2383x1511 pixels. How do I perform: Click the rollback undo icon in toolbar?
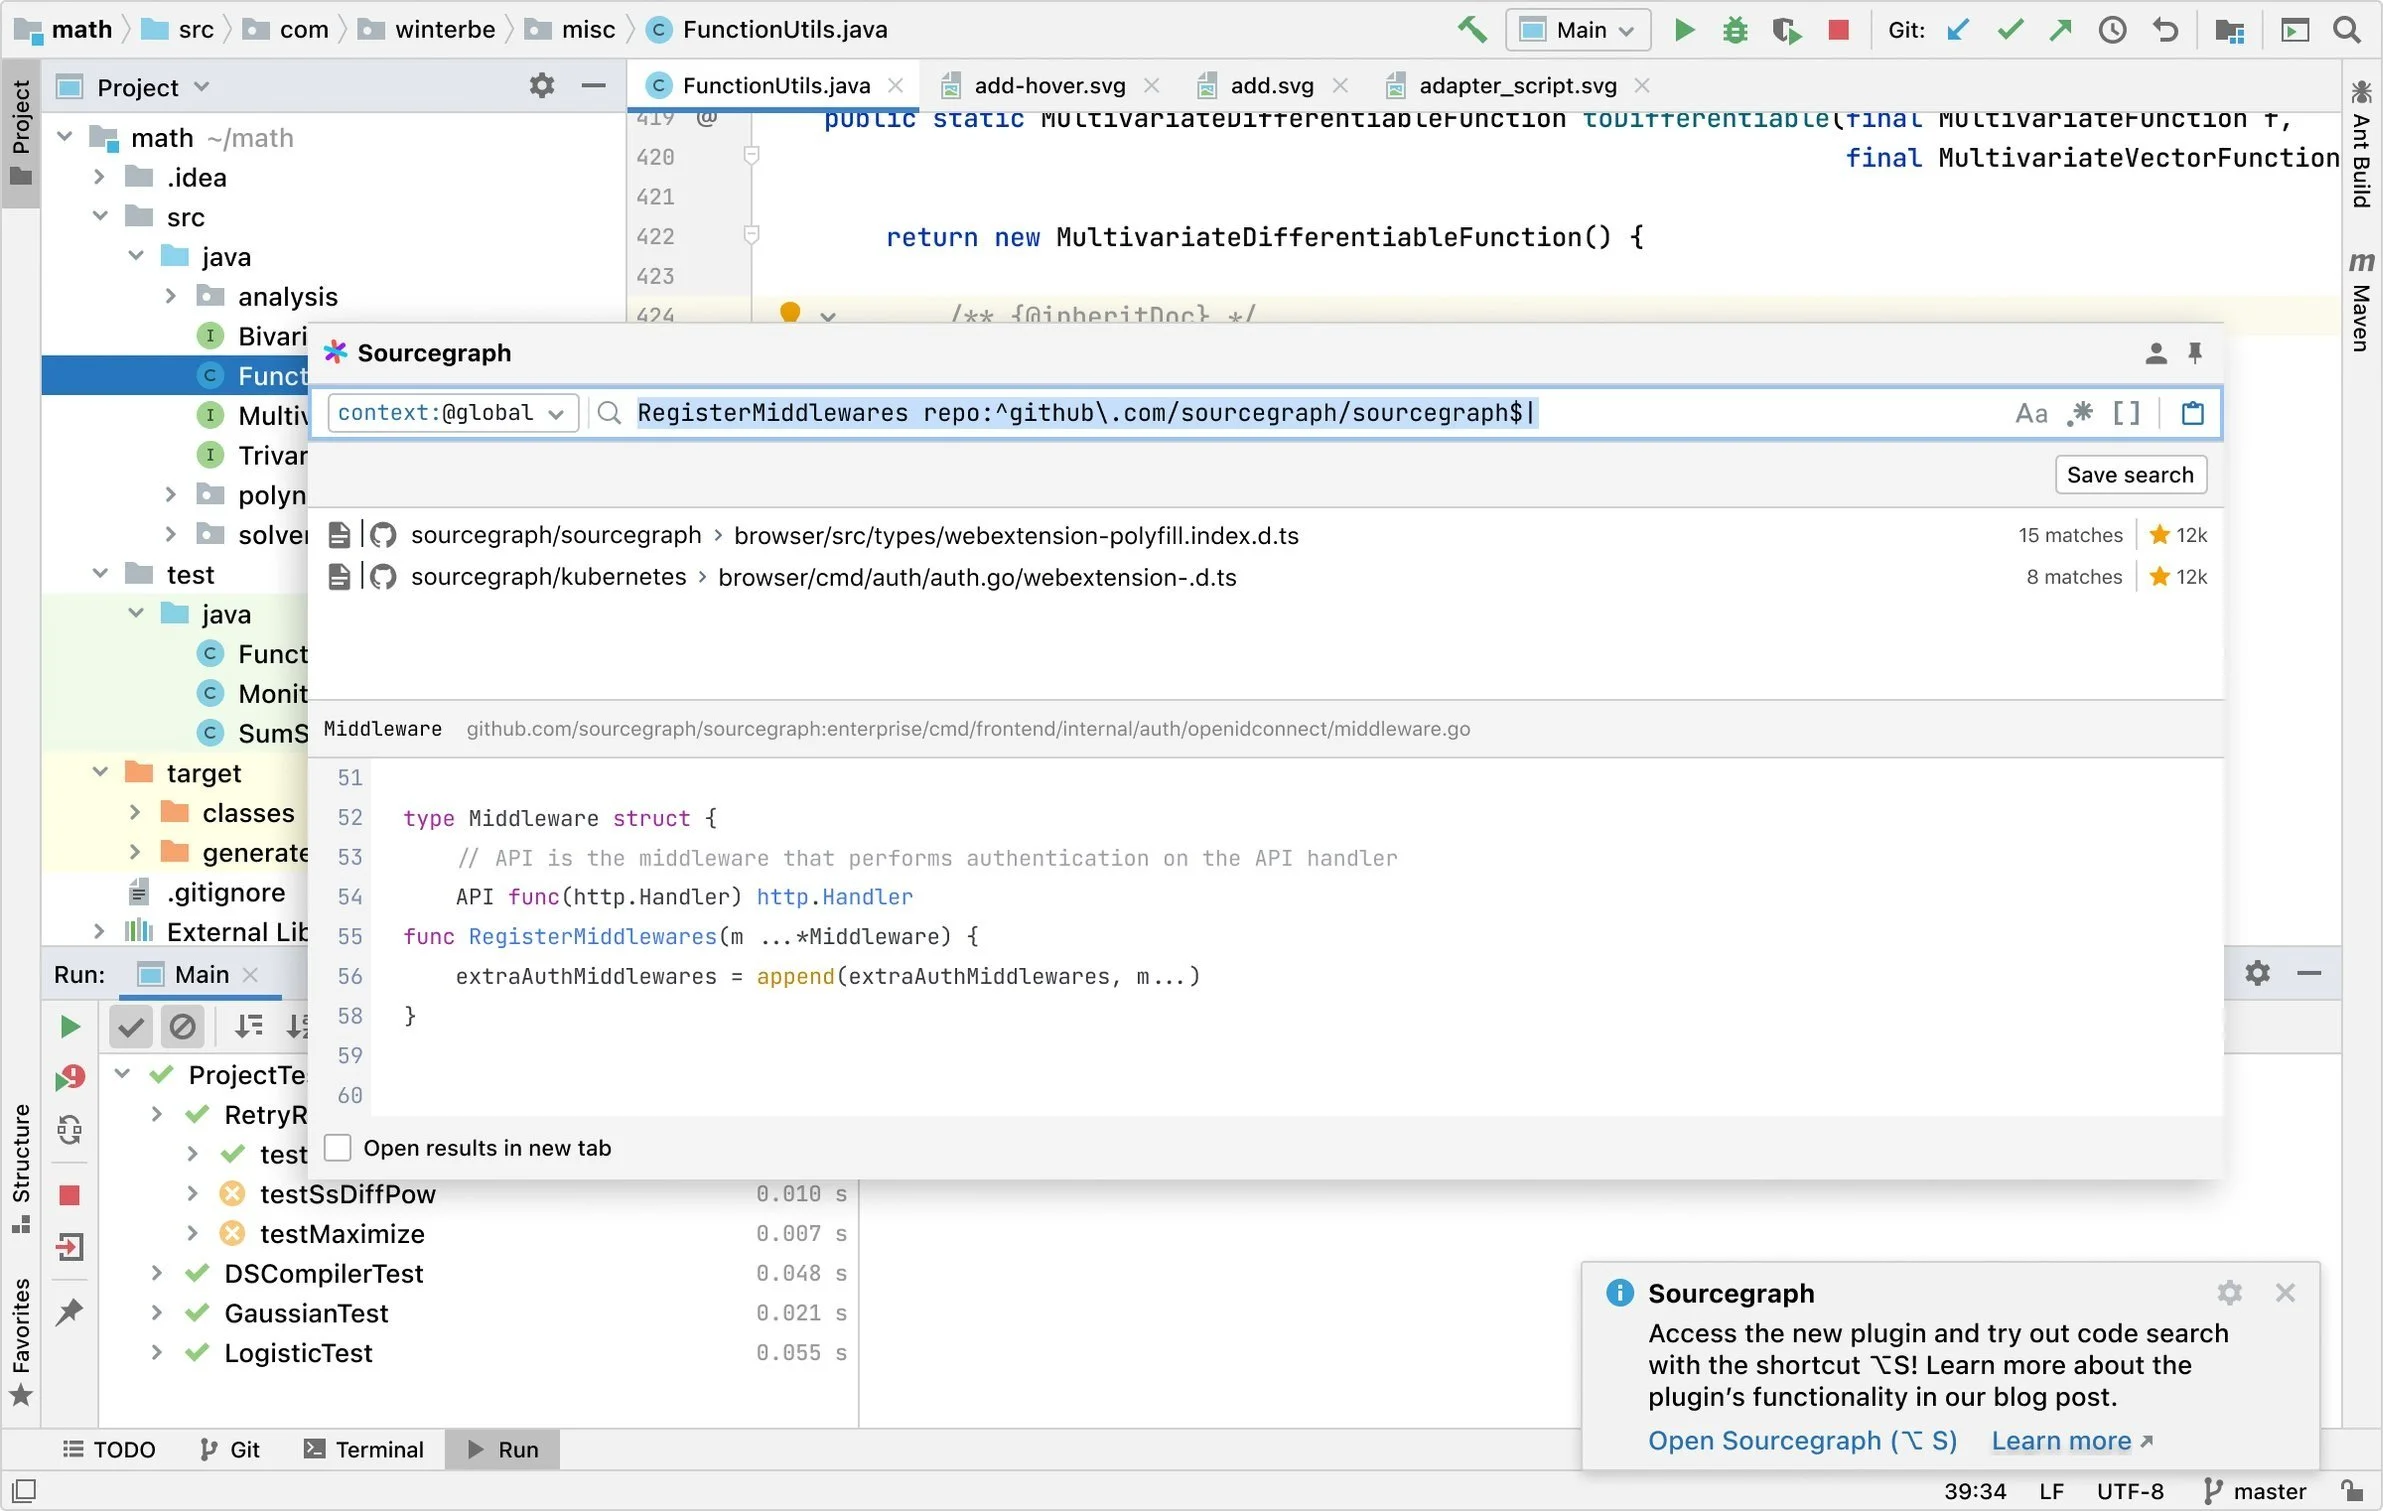(2165, 30)
